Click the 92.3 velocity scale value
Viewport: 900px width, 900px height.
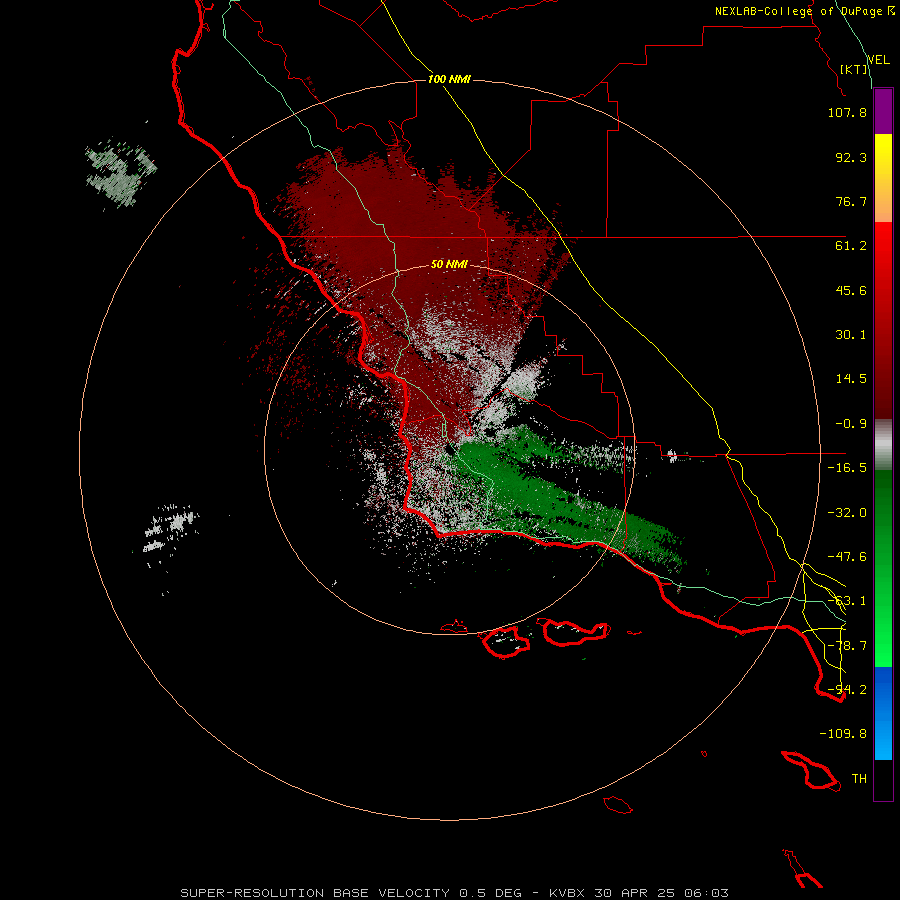pos(851,157)
